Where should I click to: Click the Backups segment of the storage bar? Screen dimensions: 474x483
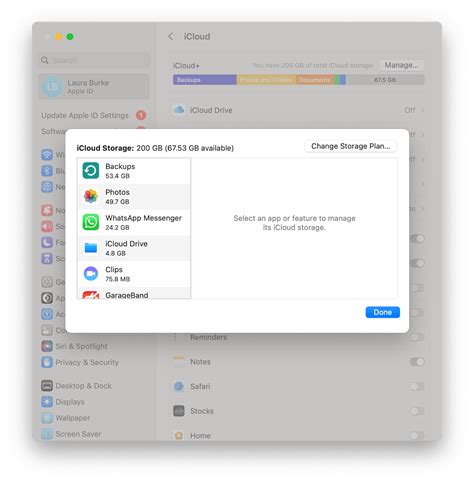point(205,80)
